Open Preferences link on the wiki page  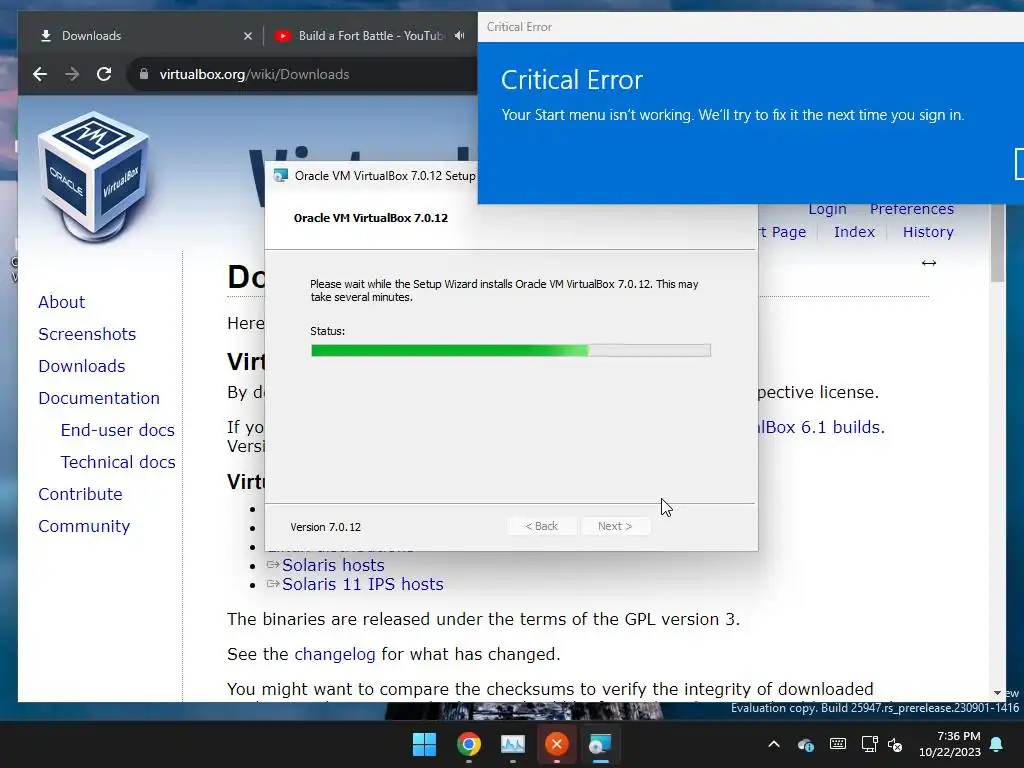coord(912,210)
